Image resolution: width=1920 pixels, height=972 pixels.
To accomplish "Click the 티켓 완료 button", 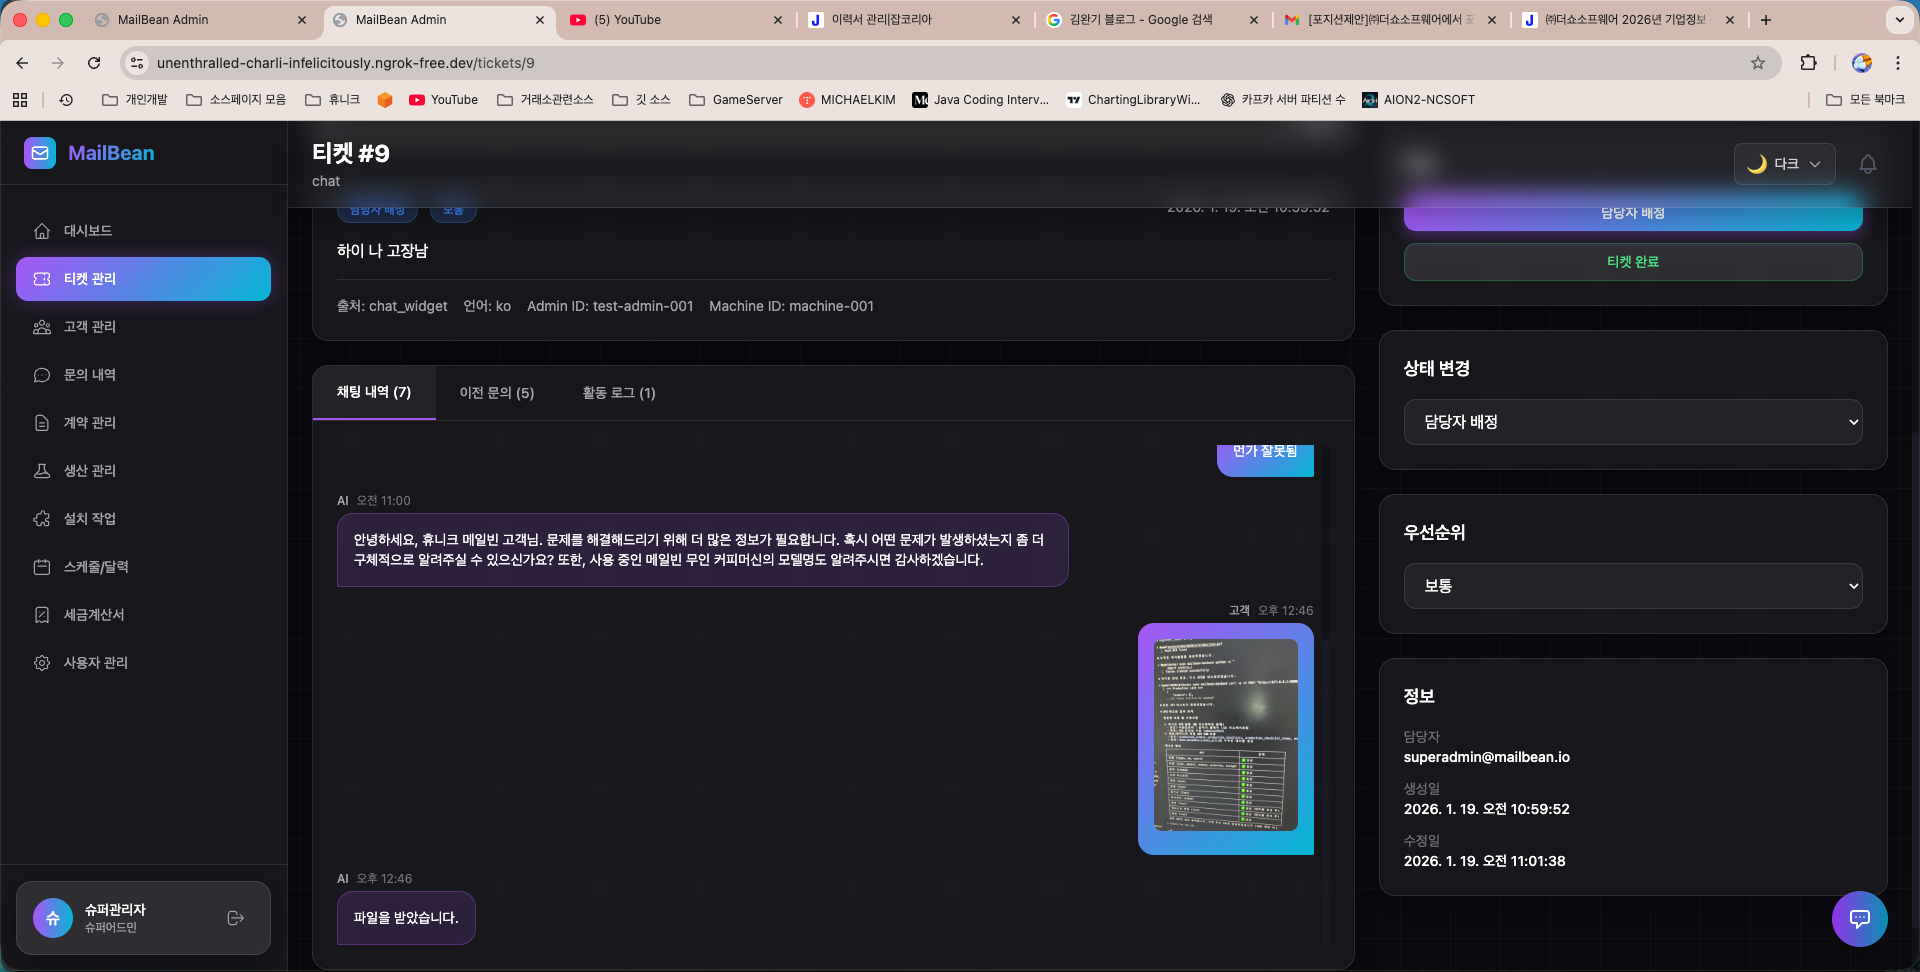I will (x=1633, y=262).
